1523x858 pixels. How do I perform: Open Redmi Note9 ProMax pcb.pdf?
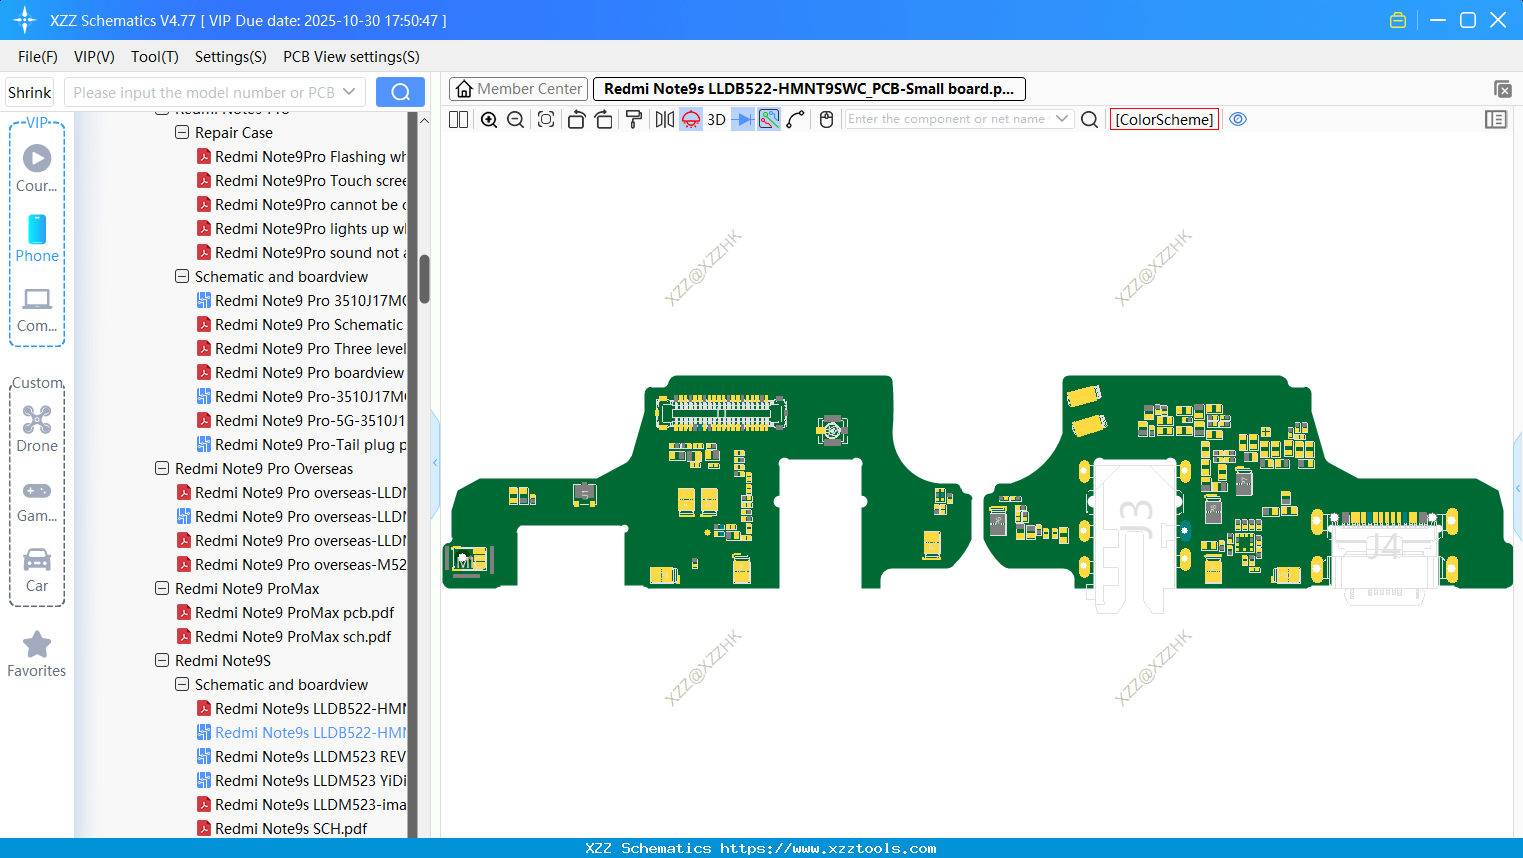pos(294,612)
